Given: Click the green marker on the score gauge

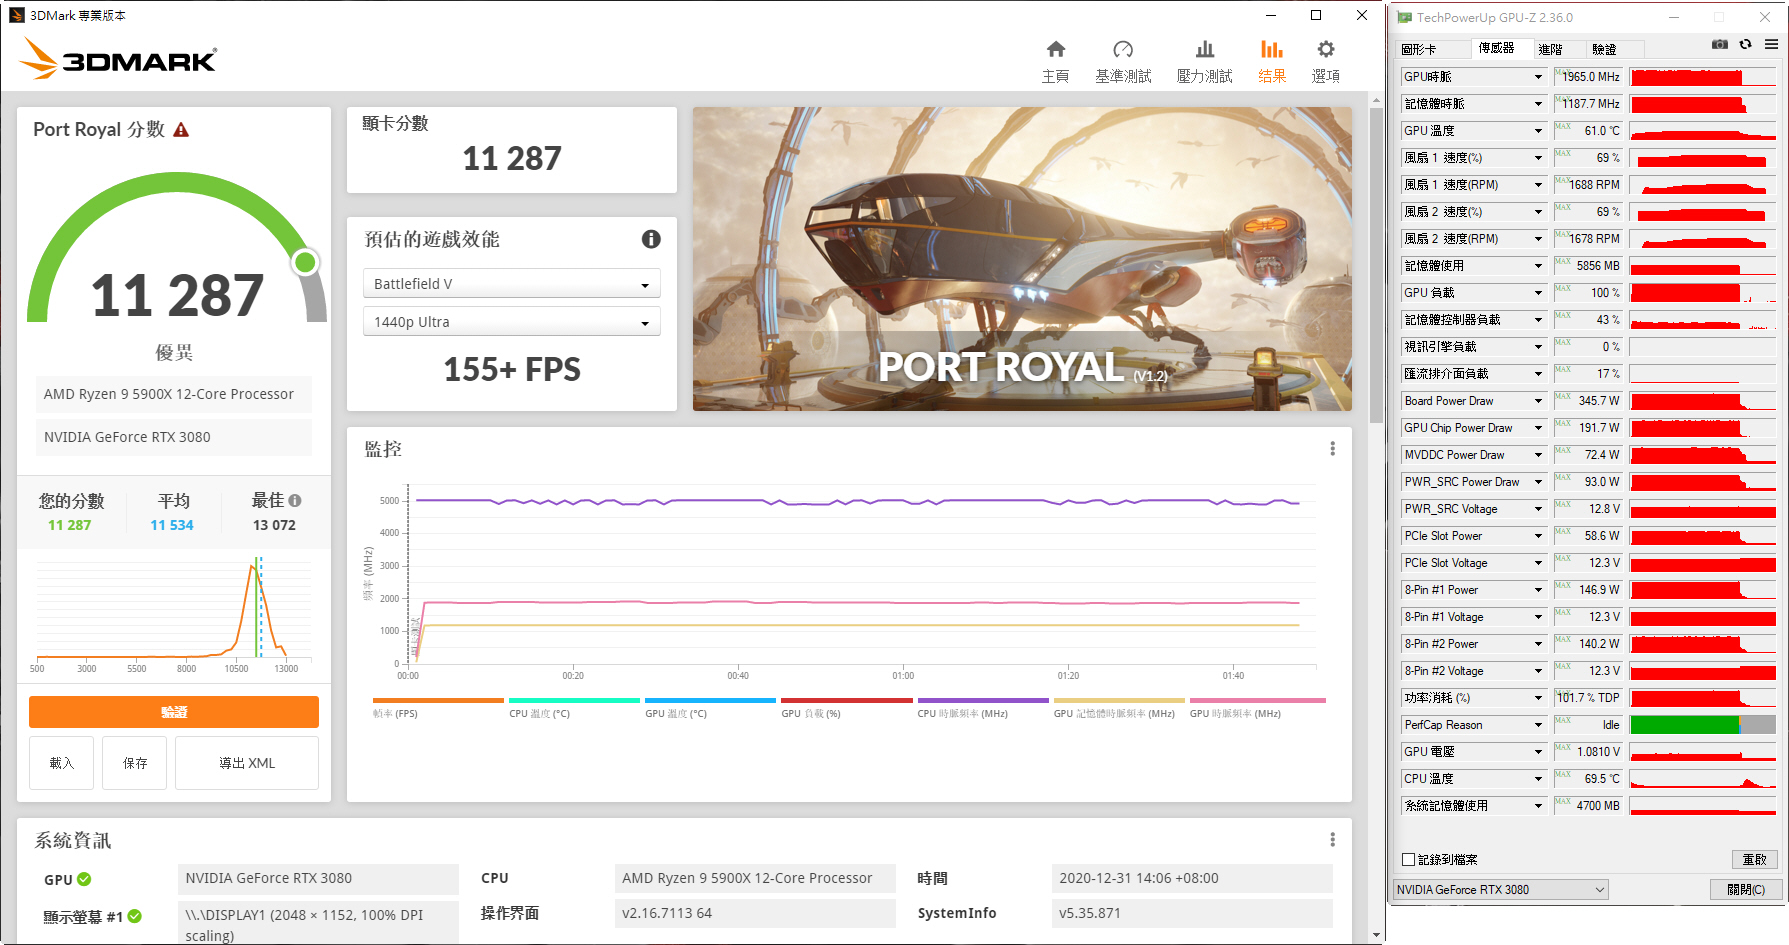Looking at the screenshot, I should tap(305, 262).
